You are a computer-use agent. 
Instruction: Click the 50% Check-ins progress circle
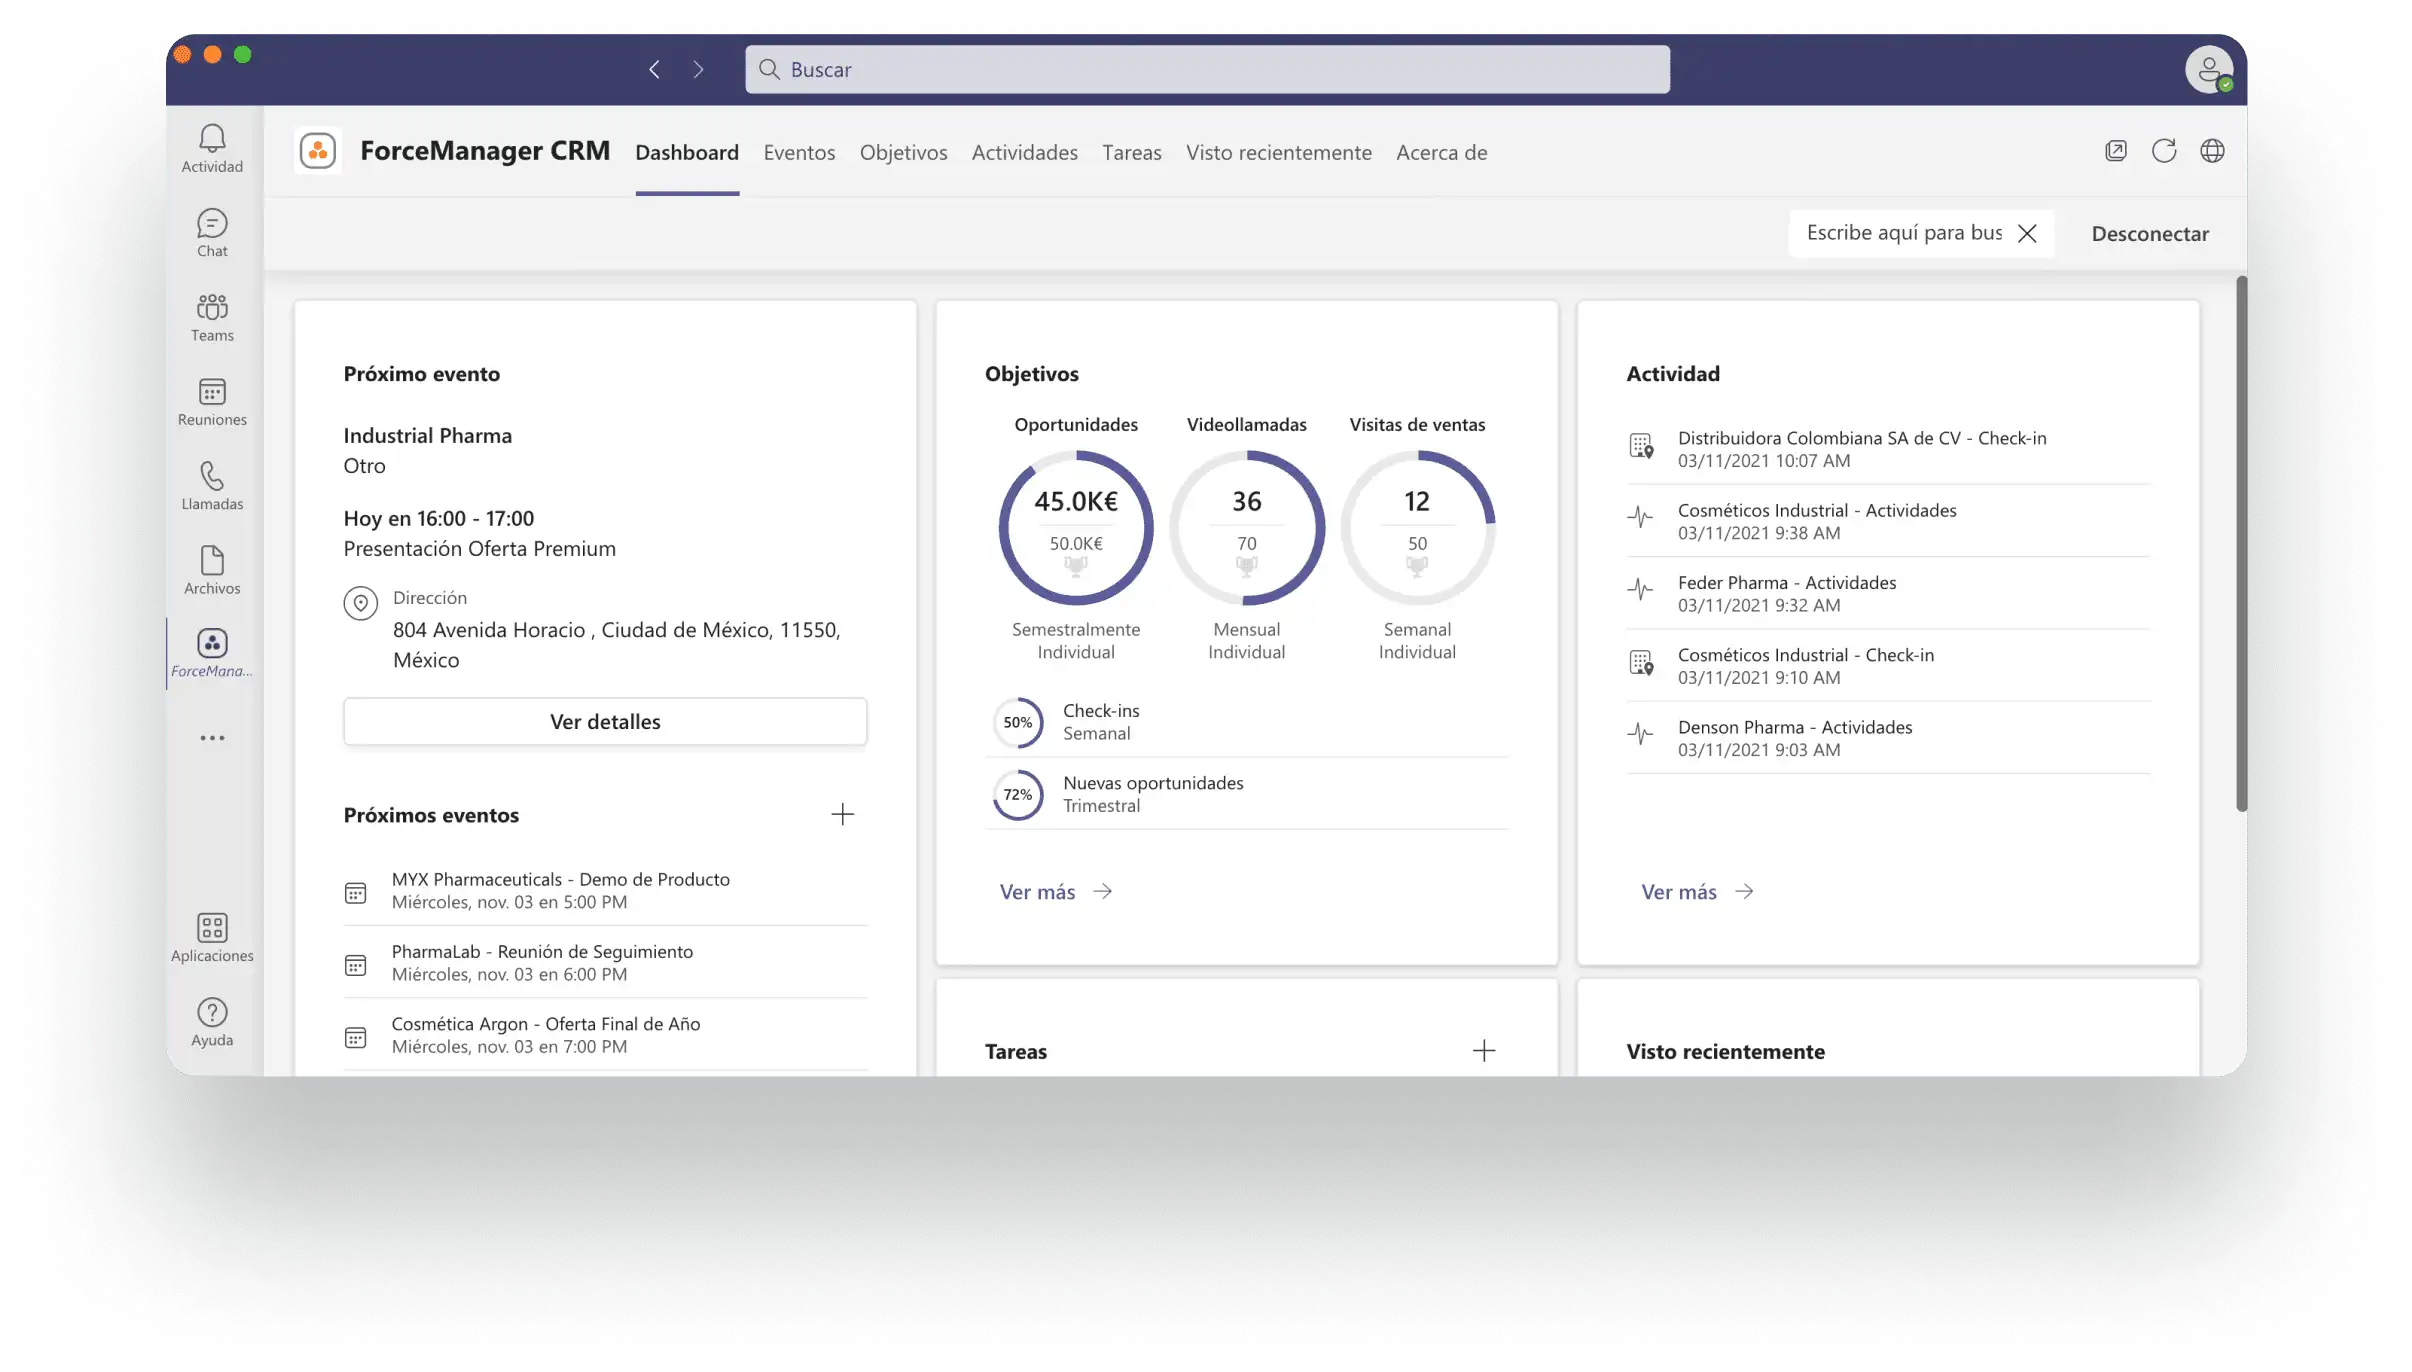pyautogui.click(x=1018, y=722)
